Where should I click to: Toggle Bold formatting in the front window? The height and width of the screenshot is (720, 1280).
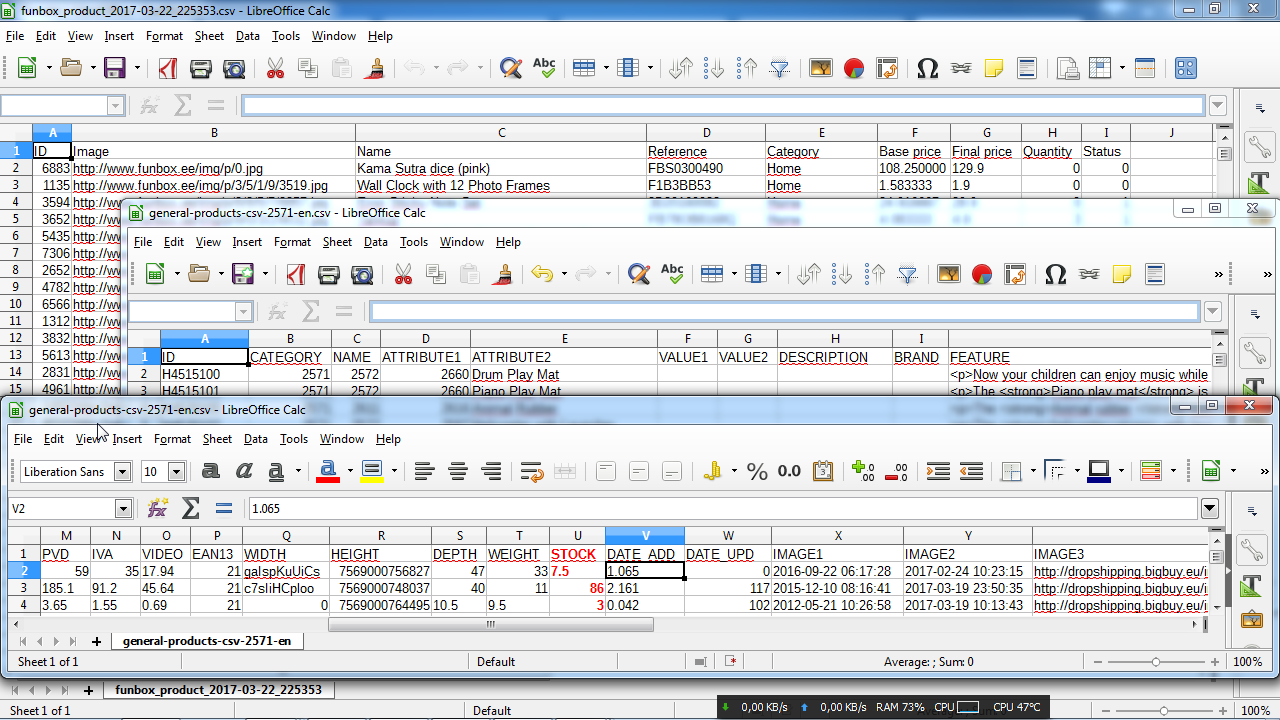210,471
